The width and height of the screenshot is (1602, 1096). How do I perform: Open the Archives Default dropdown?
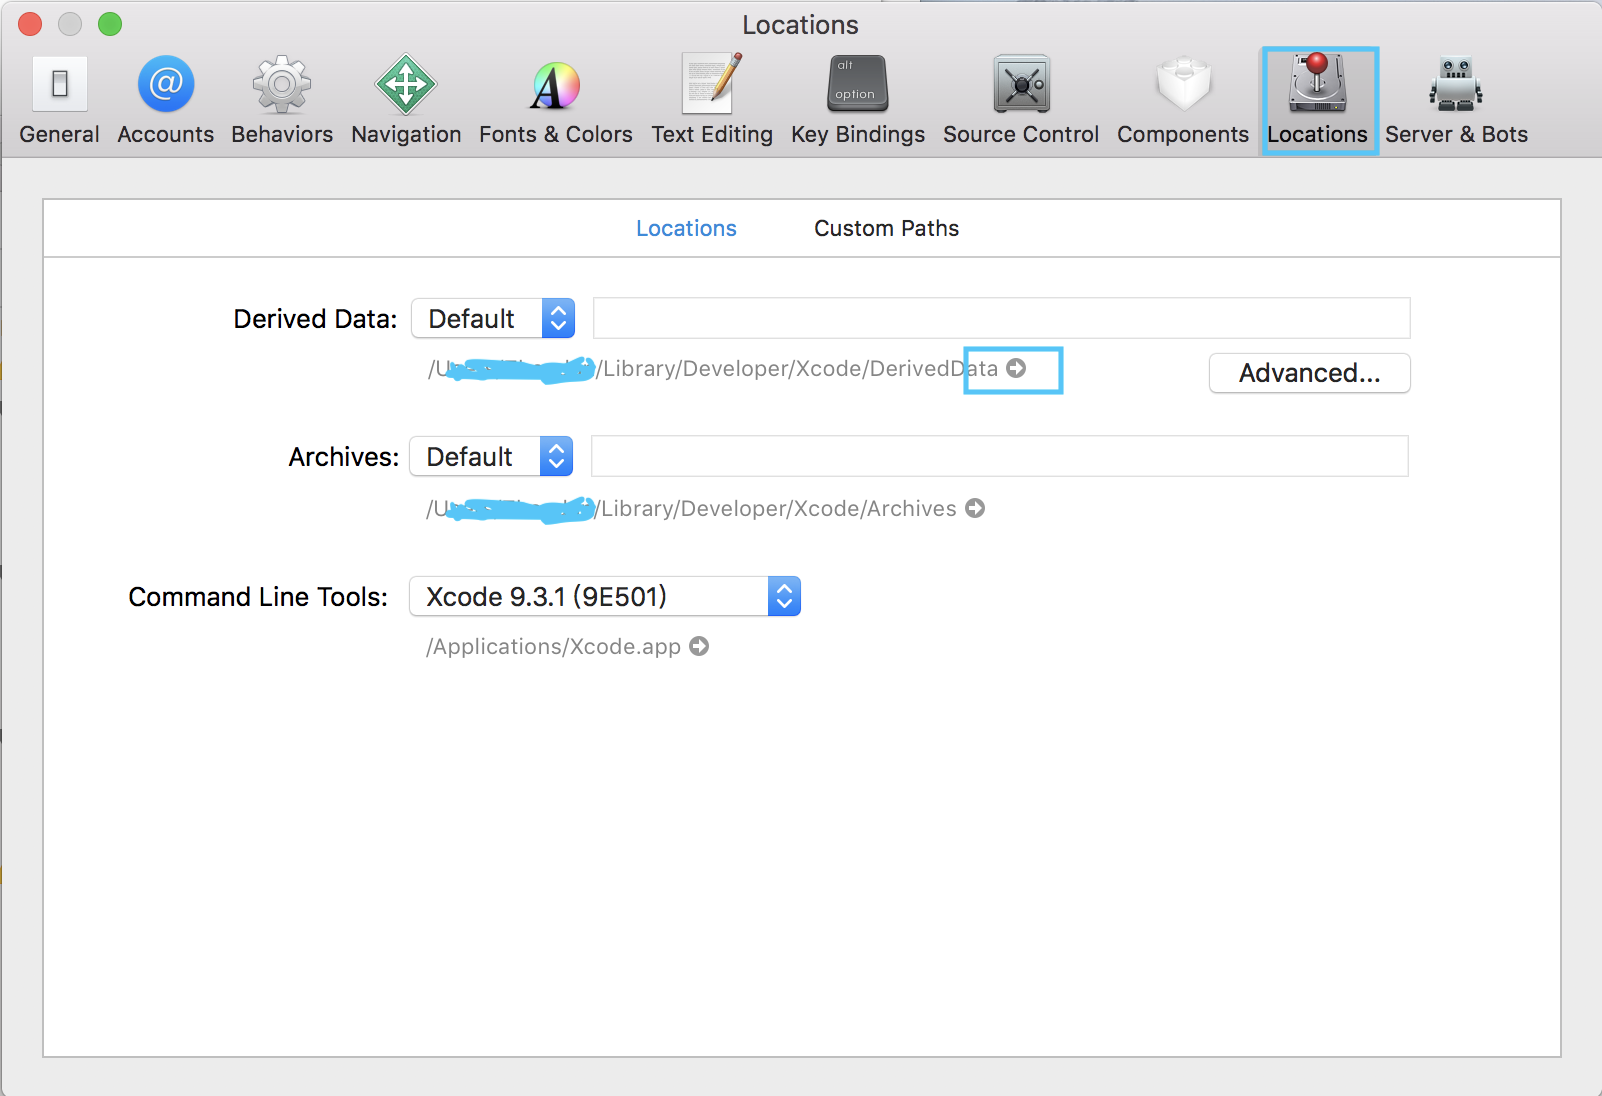tap(491, 456)
